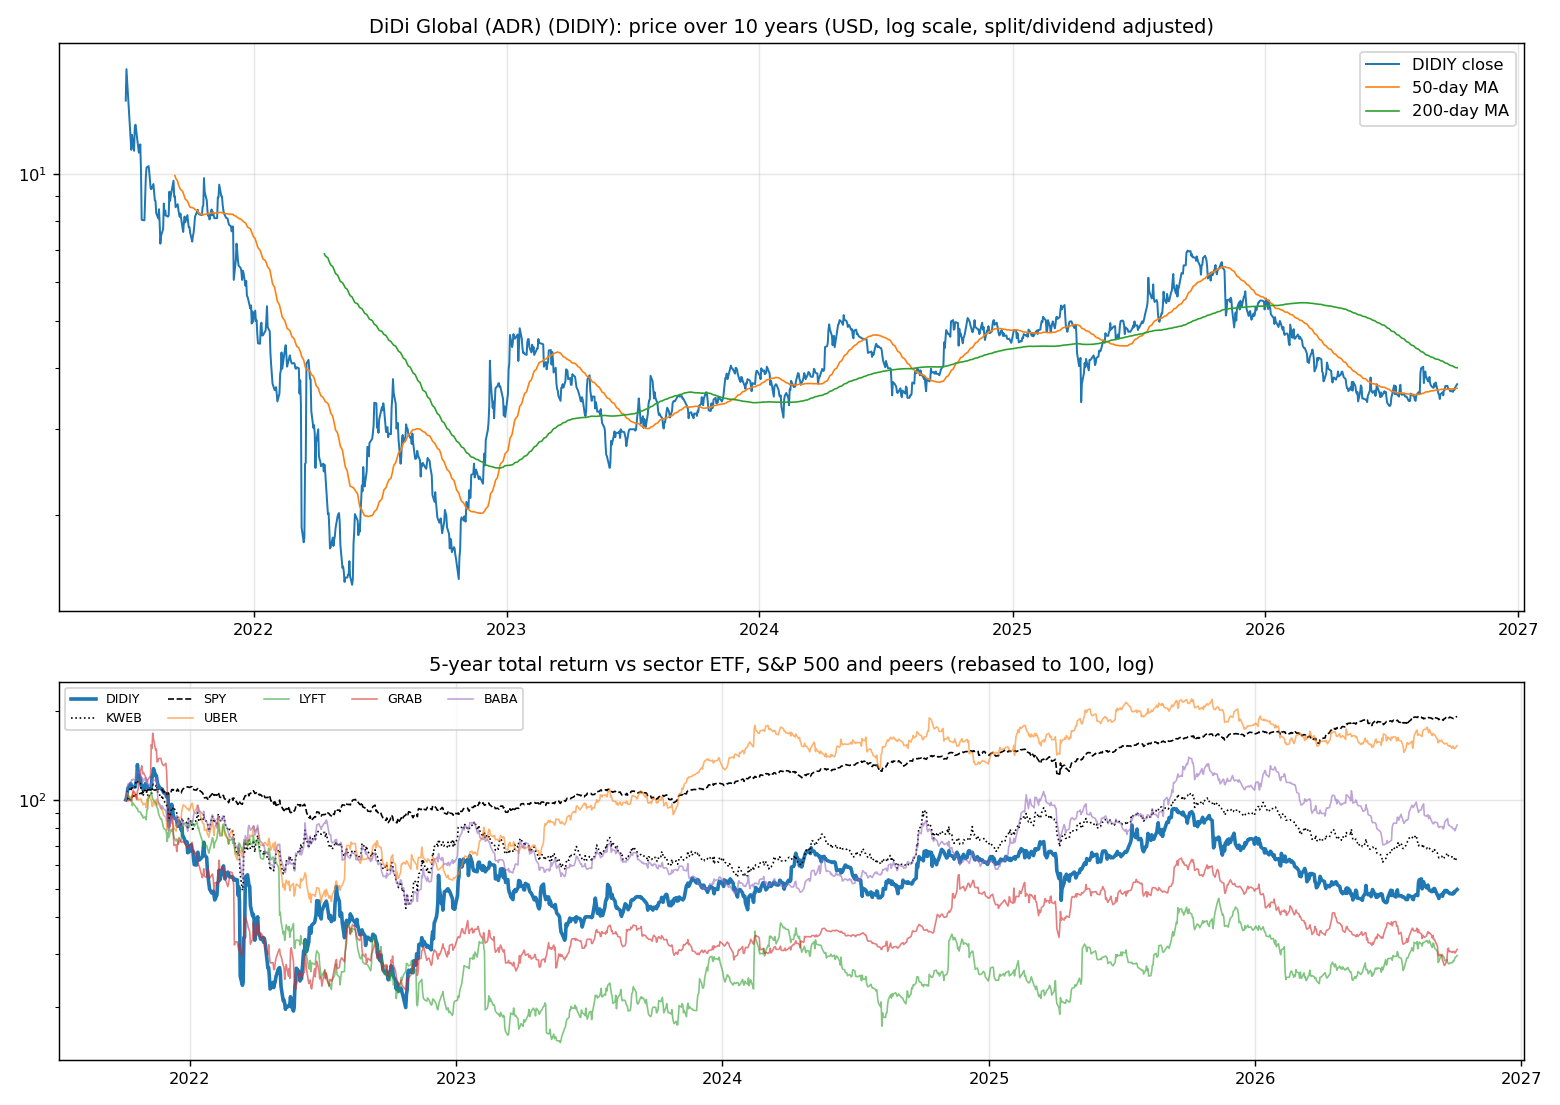Click 2023 tick on upper chart axis
The image size is (1560, 1105).
[506, 629]
